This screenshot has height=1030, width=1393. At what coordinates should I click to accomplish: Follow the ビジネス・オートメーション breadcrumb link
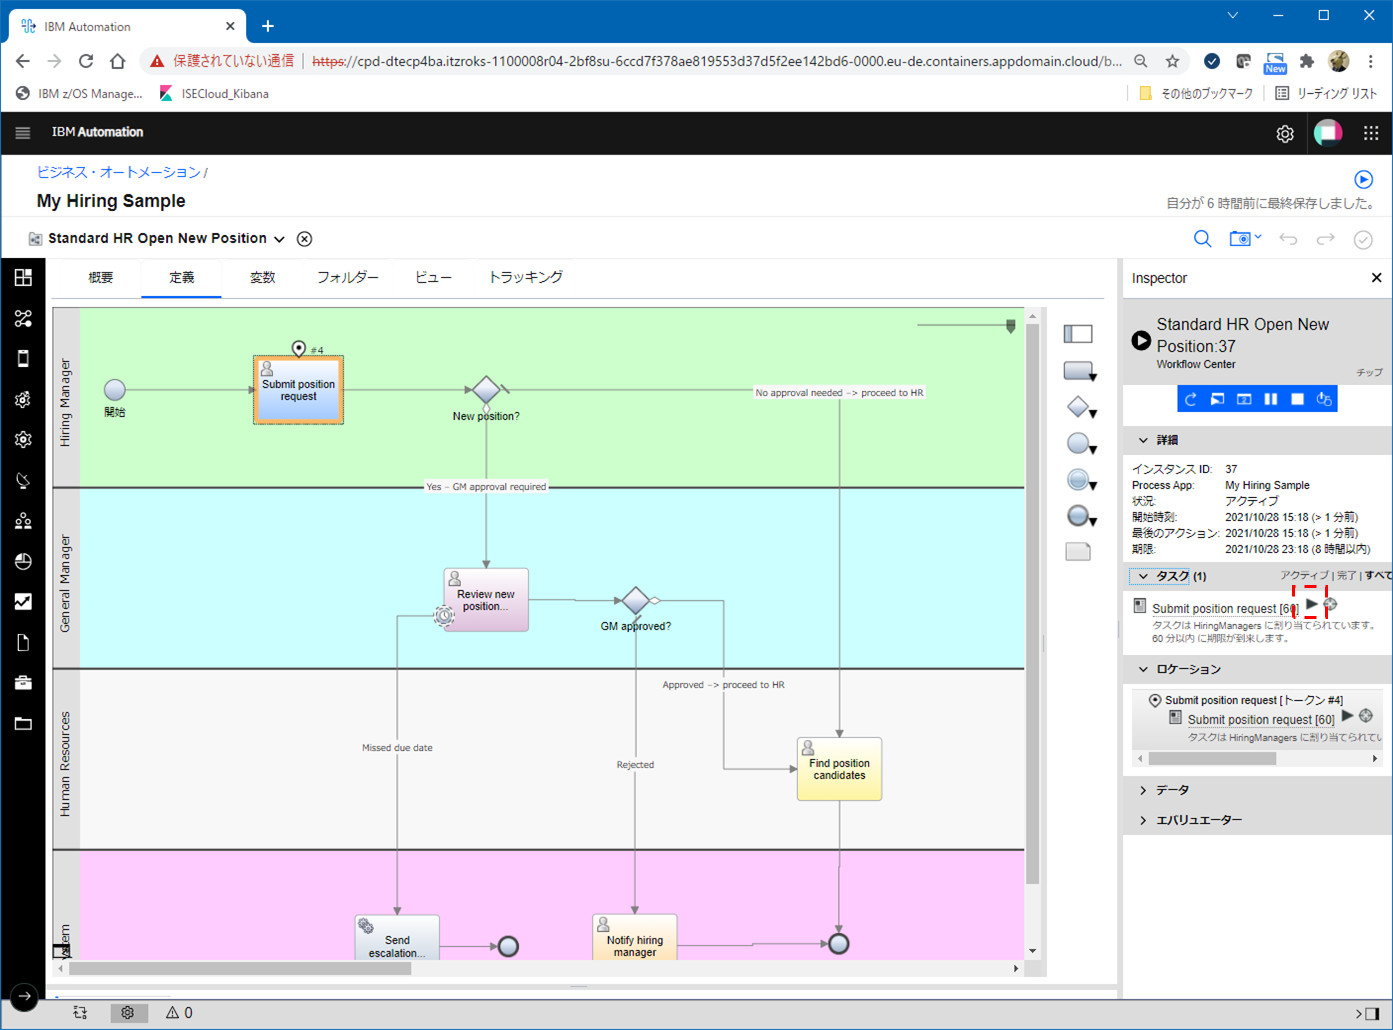pyautogui.click(x=119, y=172)
